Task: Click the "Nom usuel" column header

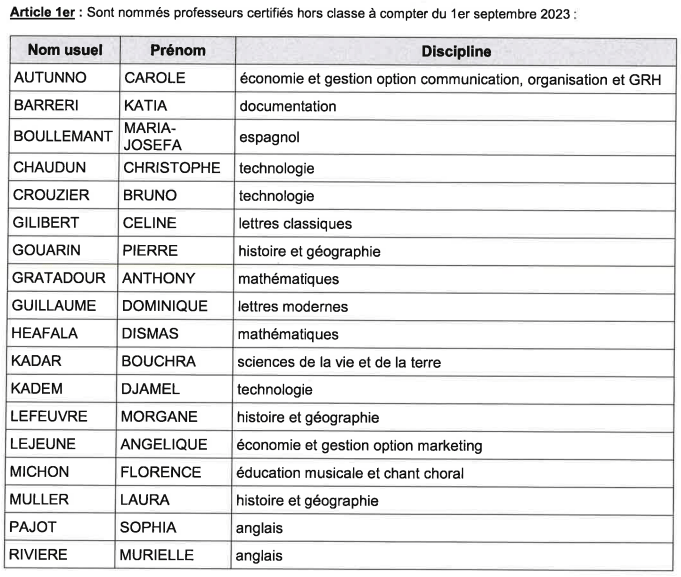Action: pos(61,51)
